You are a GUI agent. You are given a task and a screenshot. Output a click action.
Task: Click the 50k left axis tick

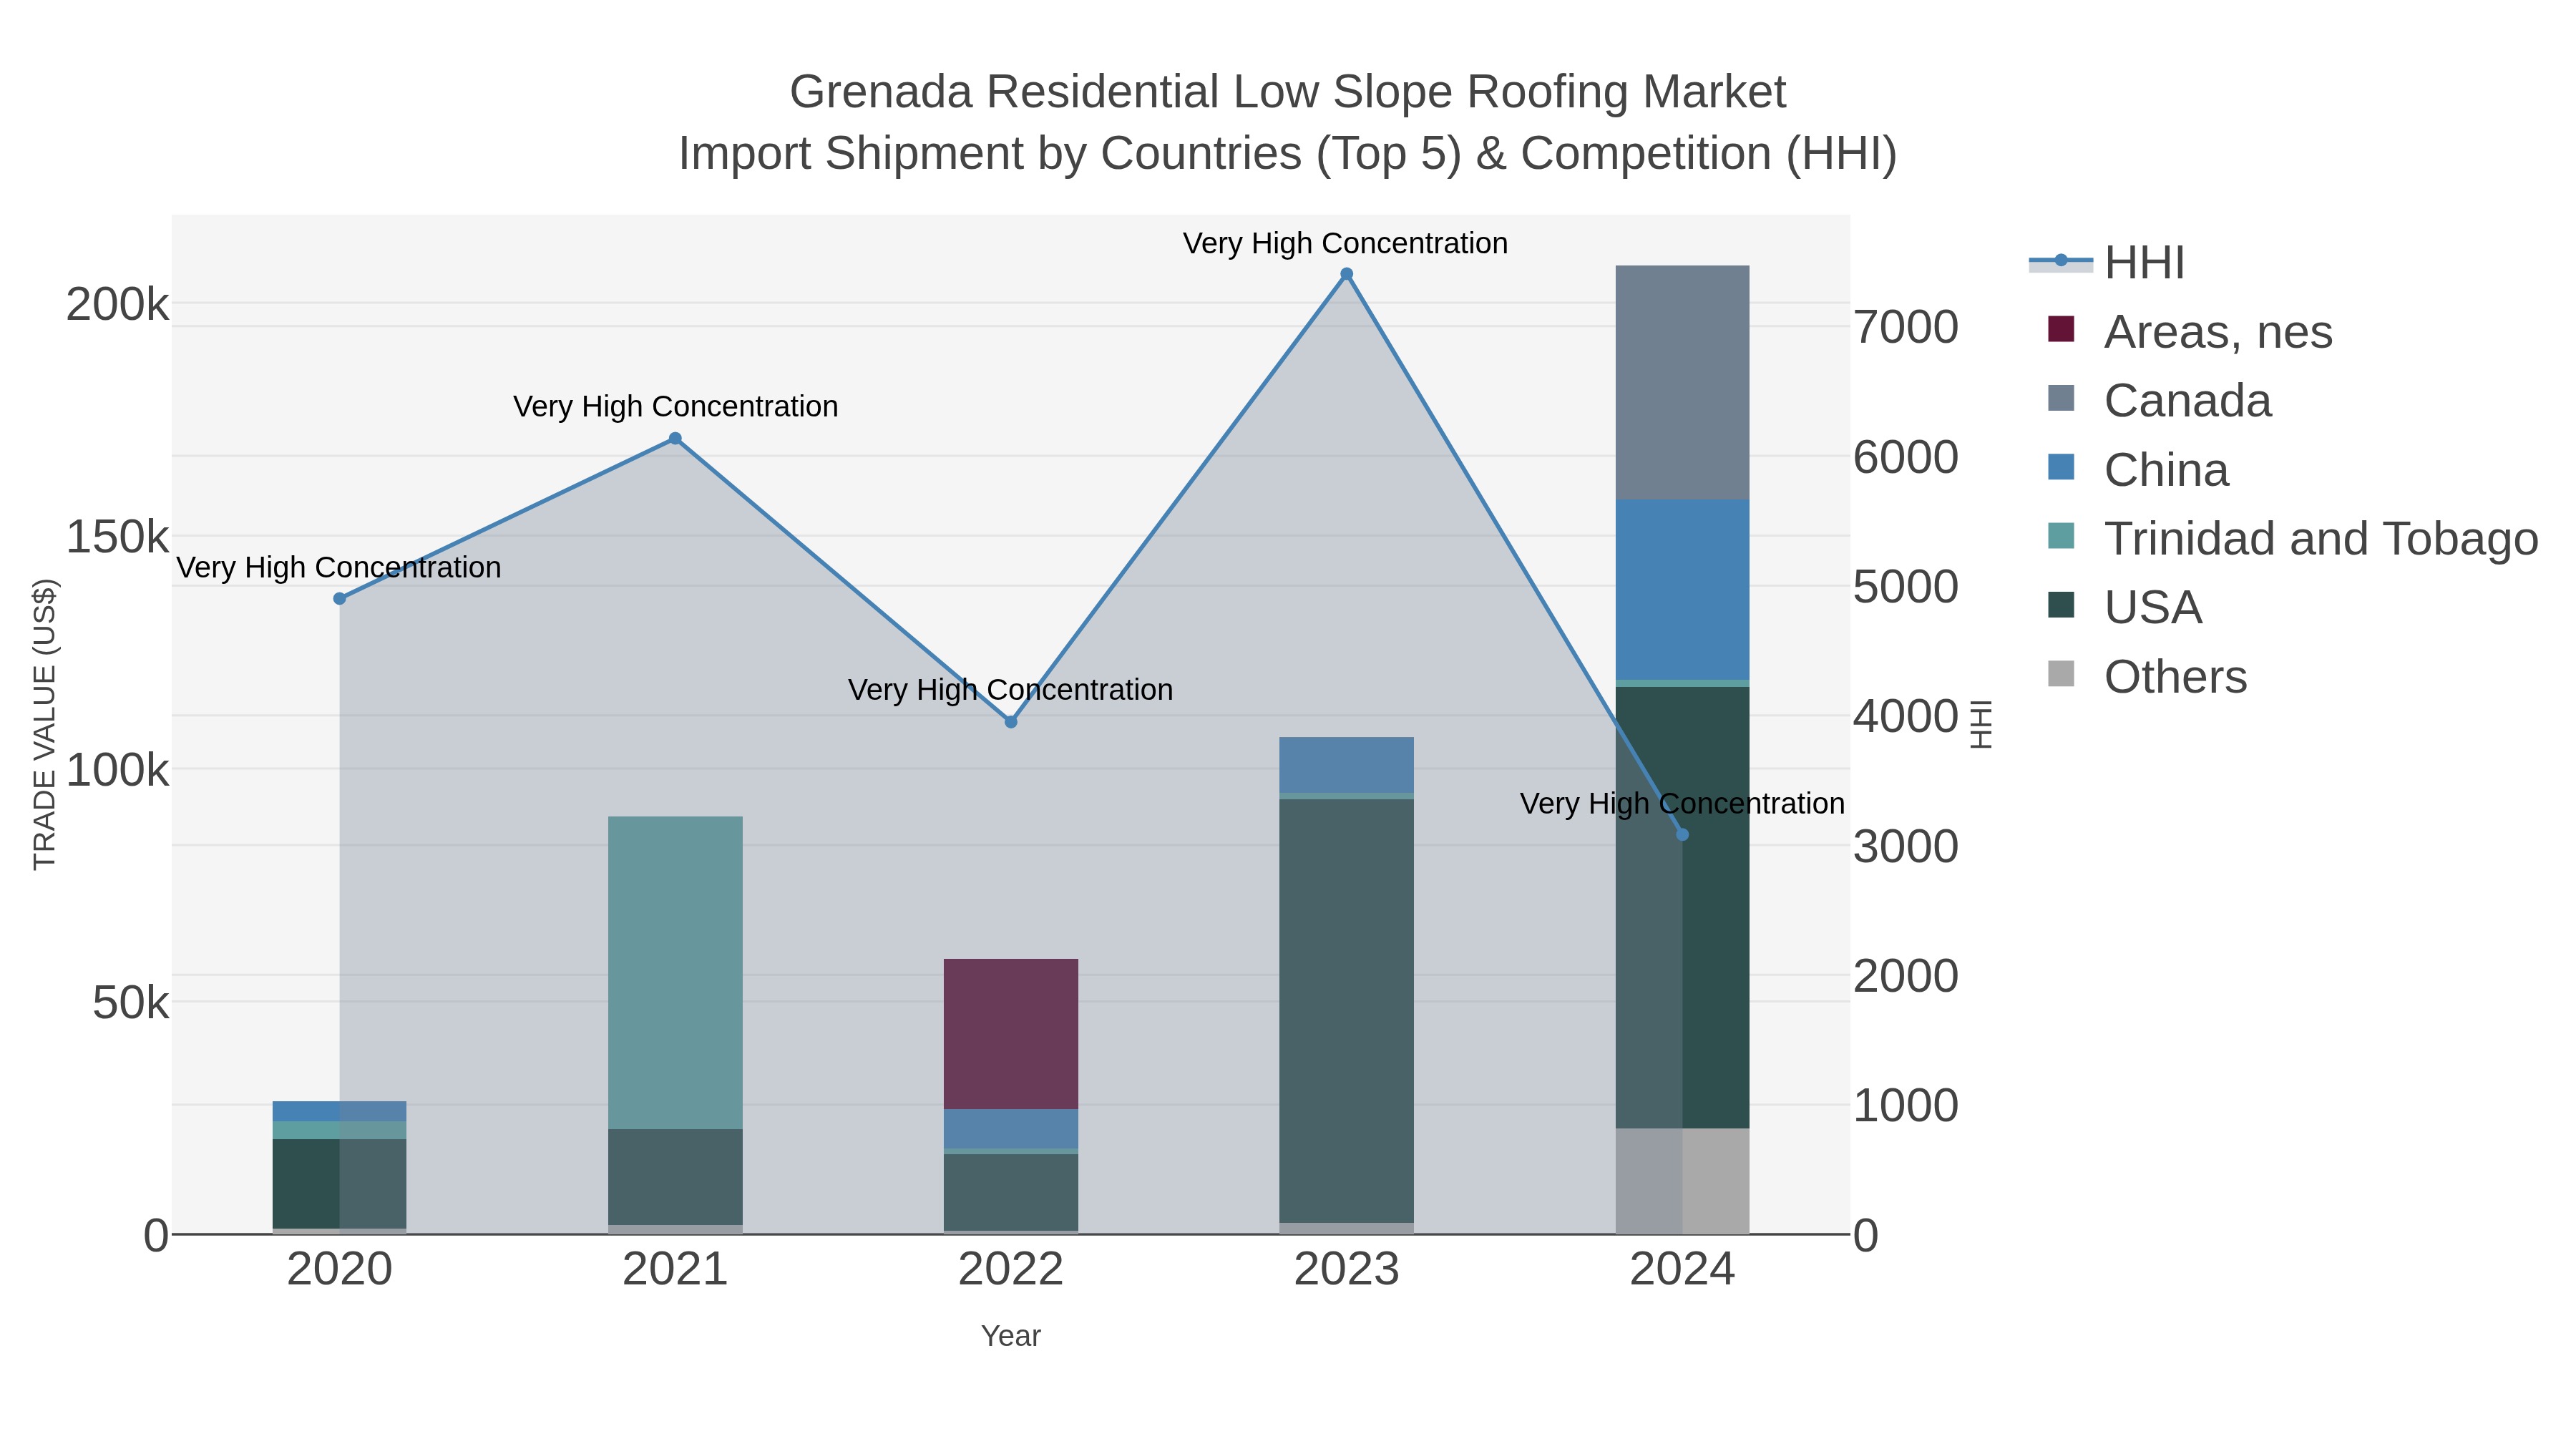tap(131, 1003)
